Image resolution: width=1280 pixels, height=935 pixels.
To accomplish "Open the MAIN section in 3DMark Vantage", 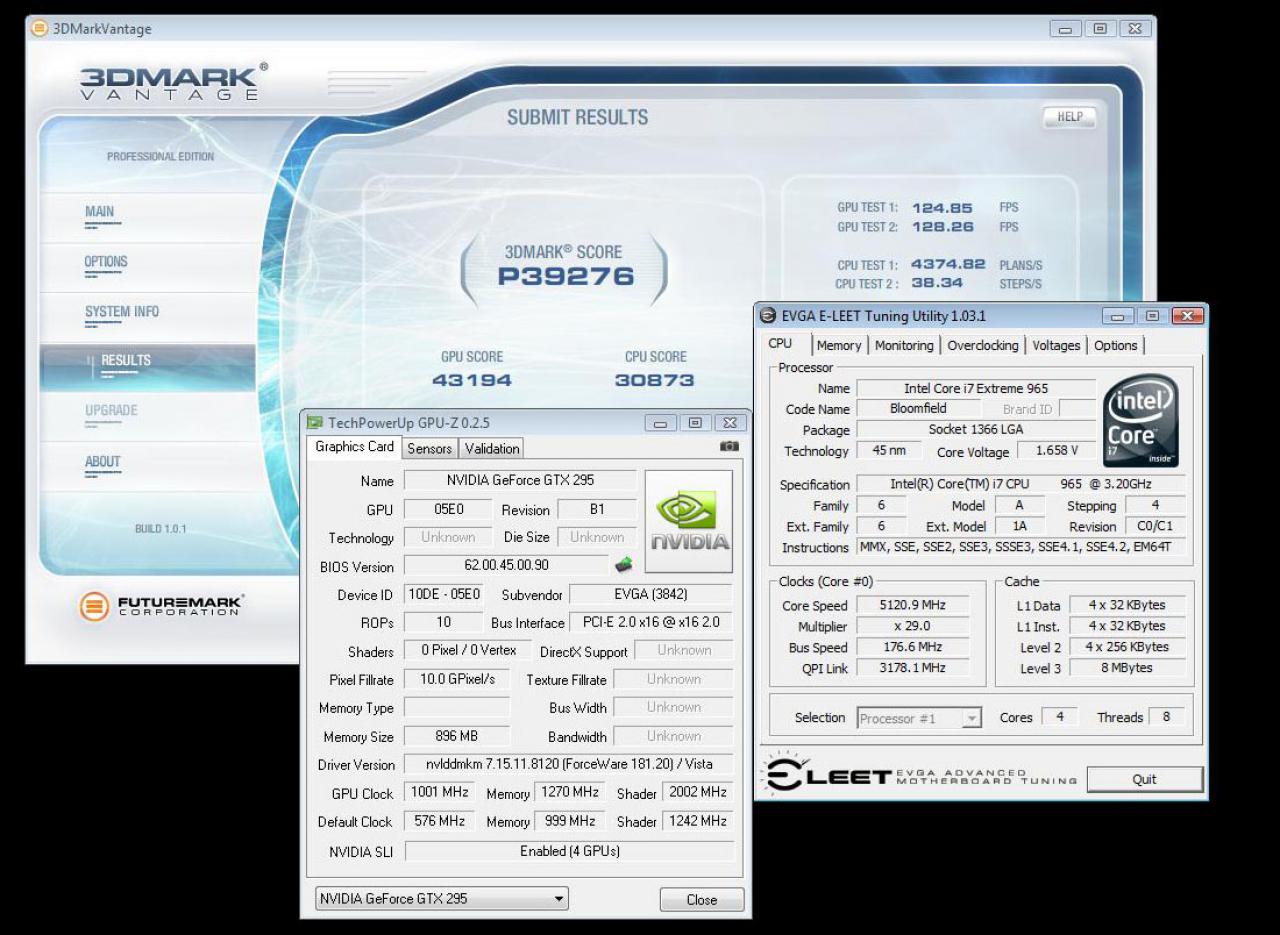I will pyautogui.click(x=100, y=212).
